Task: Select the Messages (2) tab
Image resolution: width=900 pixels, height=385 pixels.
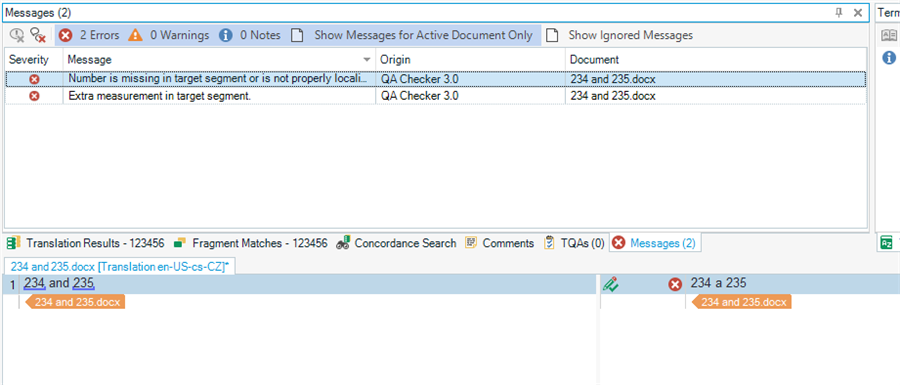Action: (x=654, y=243)
